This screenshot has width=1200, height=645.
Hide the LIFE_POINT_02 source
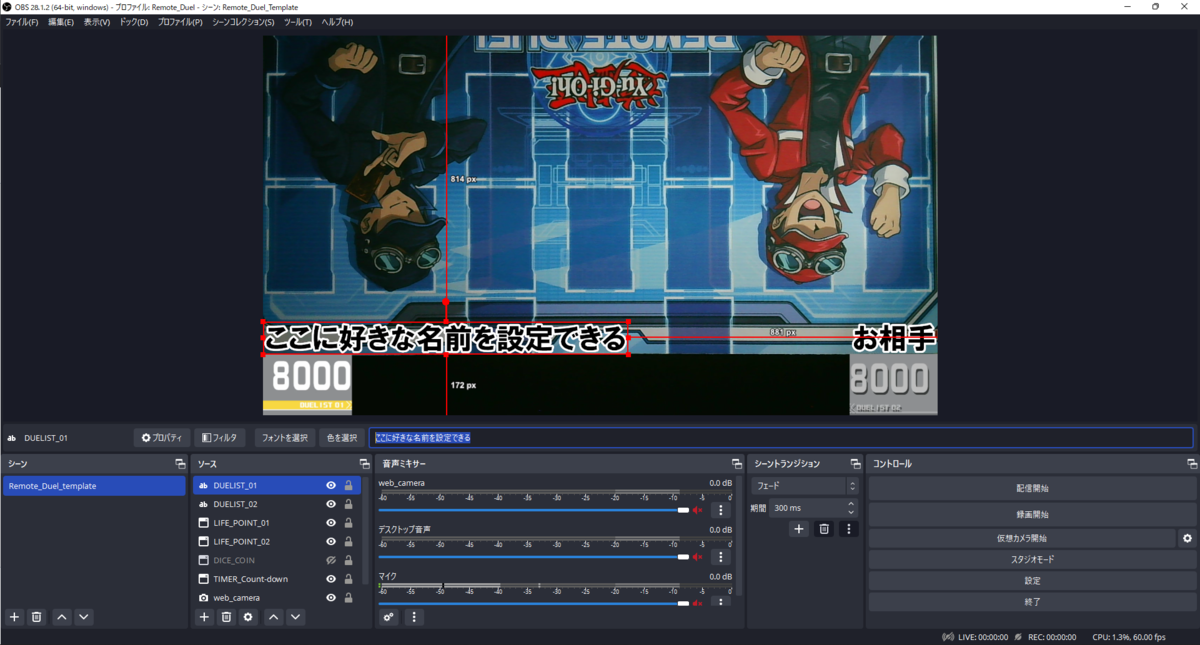331,542
